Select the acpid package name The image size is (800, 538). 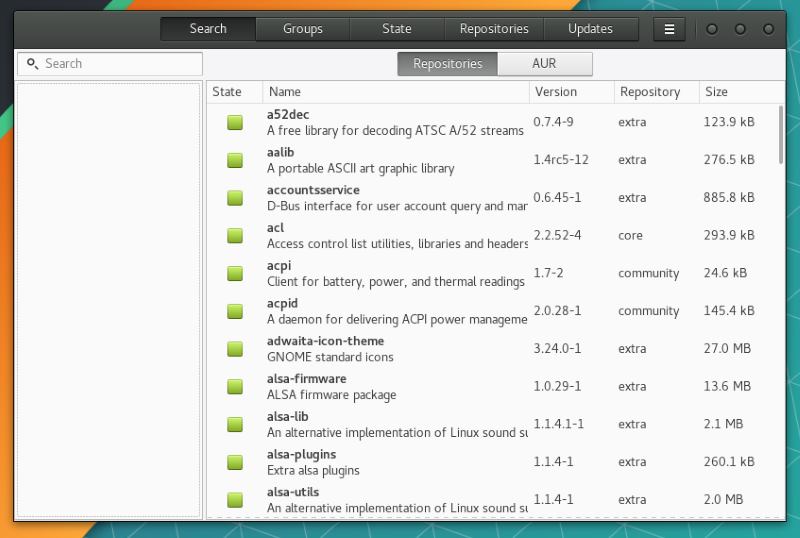pyautogui.click(x=282, y=303)
